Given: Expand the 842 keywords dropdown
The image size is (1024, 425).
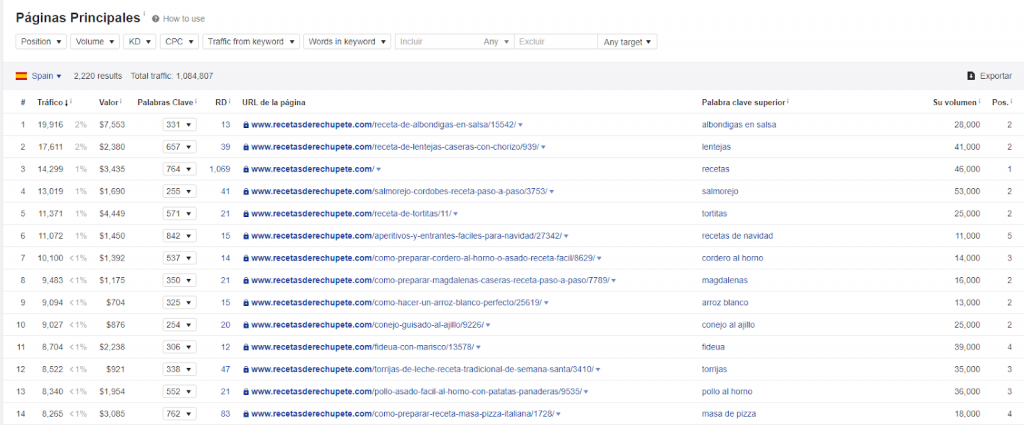Looking at the screenshot, I should coord(180,236).
